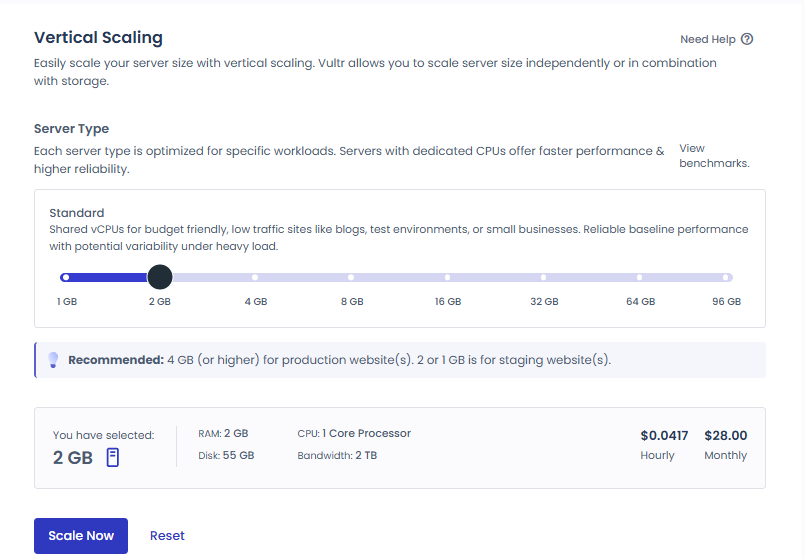
Task: Click the RAM: 2 GB value
Action: [x=223, y=433]
